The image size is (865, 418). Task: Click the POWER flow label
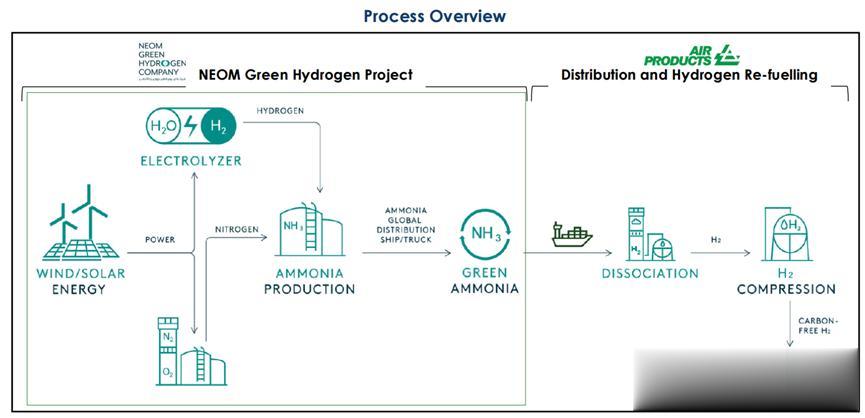[x=160, y=240]
